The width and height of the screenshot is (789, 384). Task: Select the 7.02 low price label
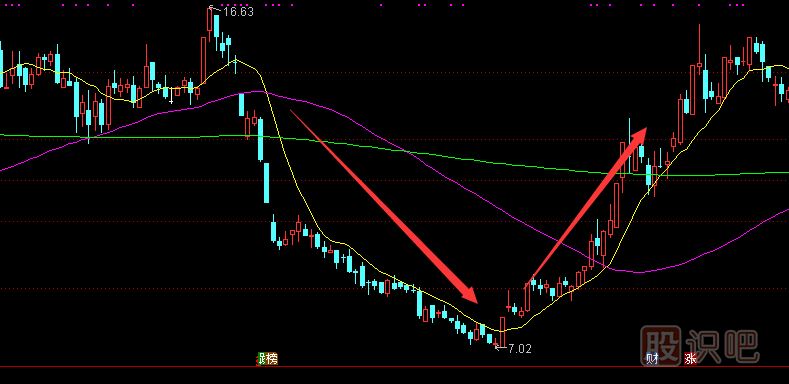pos(520,348)
